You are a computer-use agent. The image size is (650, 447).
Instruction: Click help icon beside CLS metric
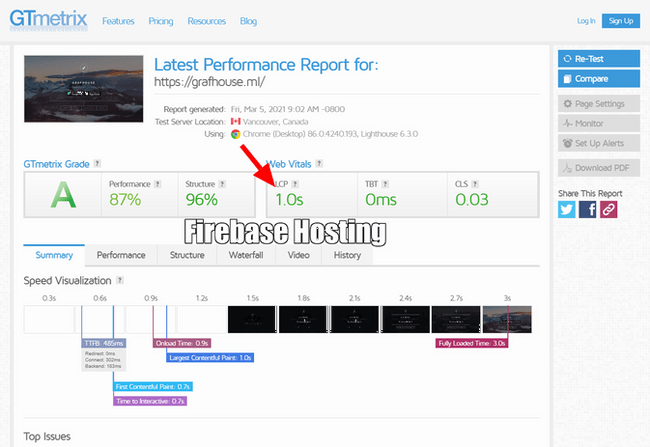click(475, 184)
